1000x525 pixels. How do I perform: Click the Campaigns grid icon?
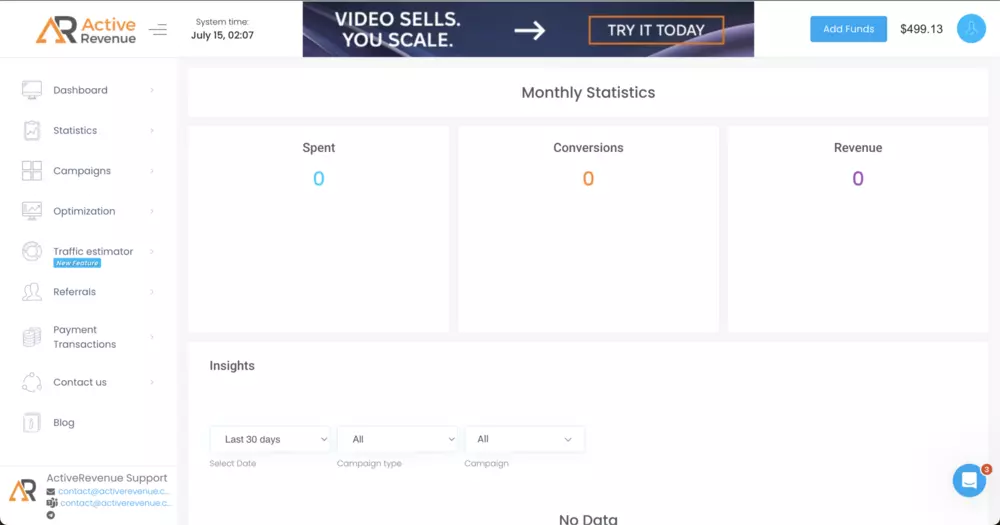(31, 170)
